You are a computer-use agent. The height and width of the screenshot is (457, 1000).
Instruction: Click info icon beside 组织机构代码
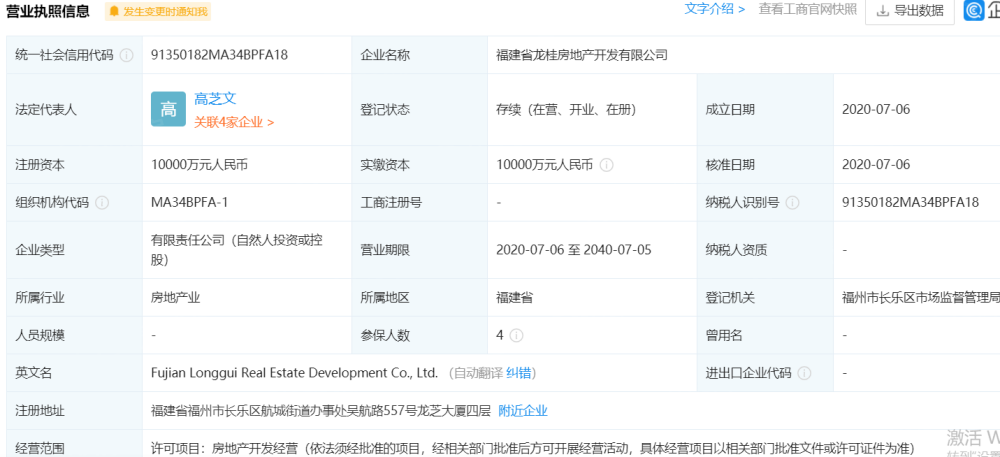[x=102, y=203]
